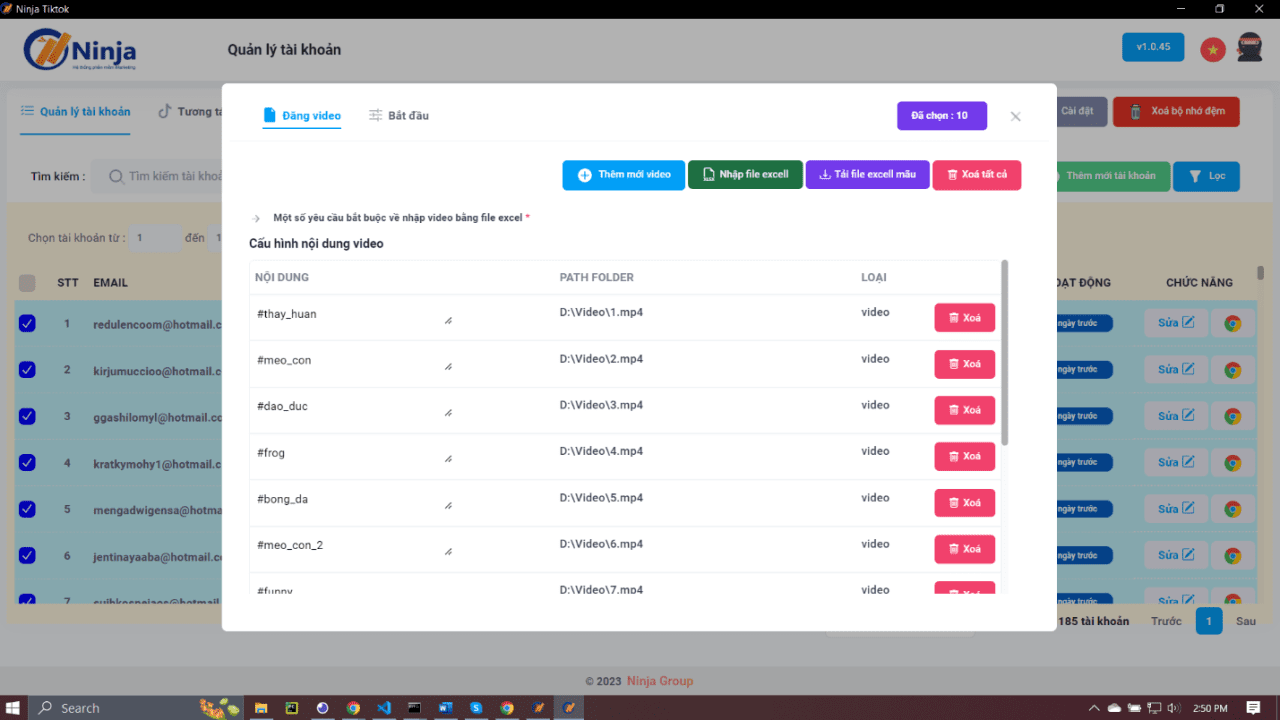Click Sửa for account row 5
The image size is (1280, 720).
(1176, 509)
